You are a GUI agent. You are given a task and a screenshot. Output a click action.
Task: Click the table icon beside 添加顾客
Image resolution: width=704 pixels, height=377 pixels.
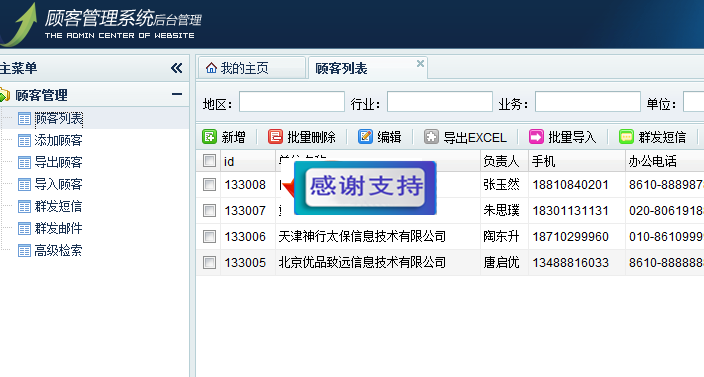click(24, 140)
